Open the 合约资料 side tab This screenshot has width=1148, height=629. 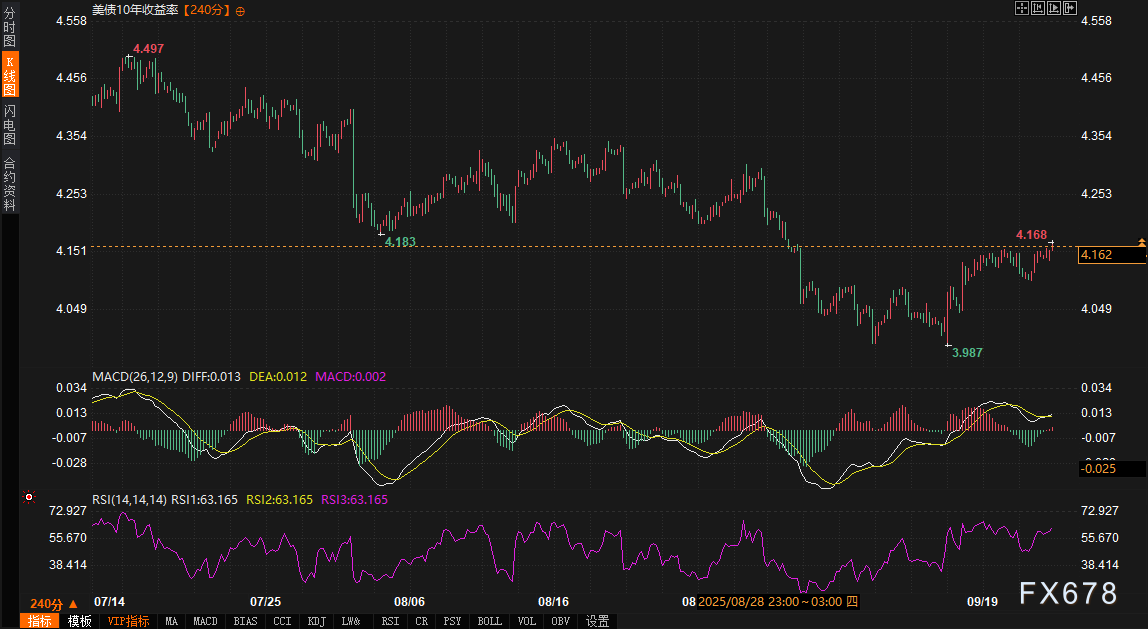pos(9,183)
